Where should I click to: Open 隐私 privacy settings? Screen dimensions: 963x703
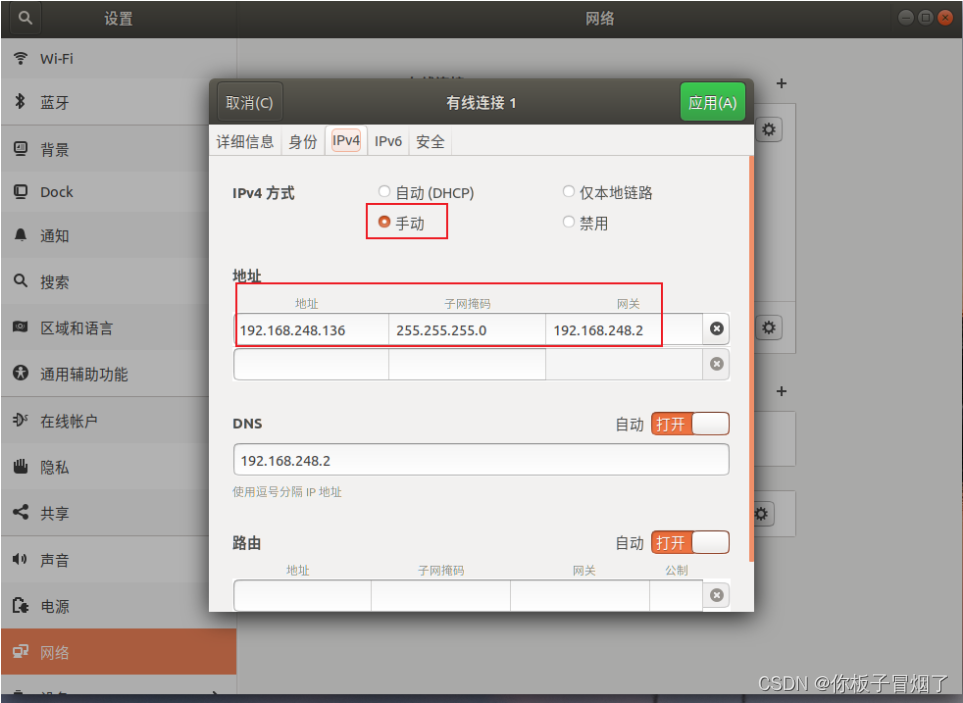[x=119, y=467]
